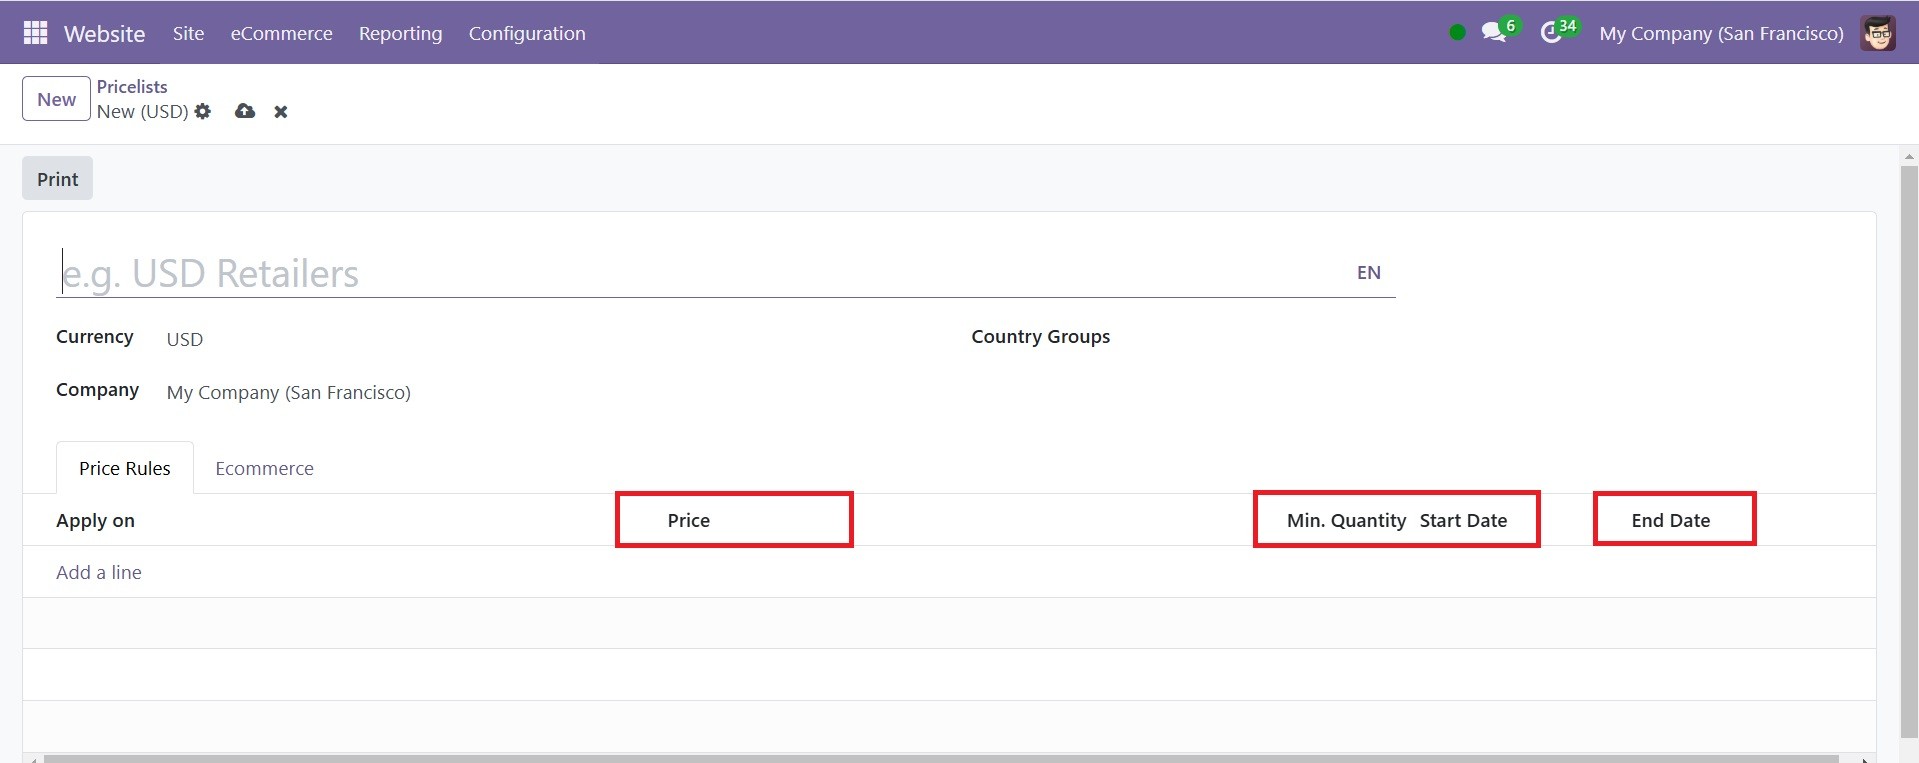Viewport: 1919px width, 763px height.
Task: Open the Site menu
Action: click(x=188, y=33)
